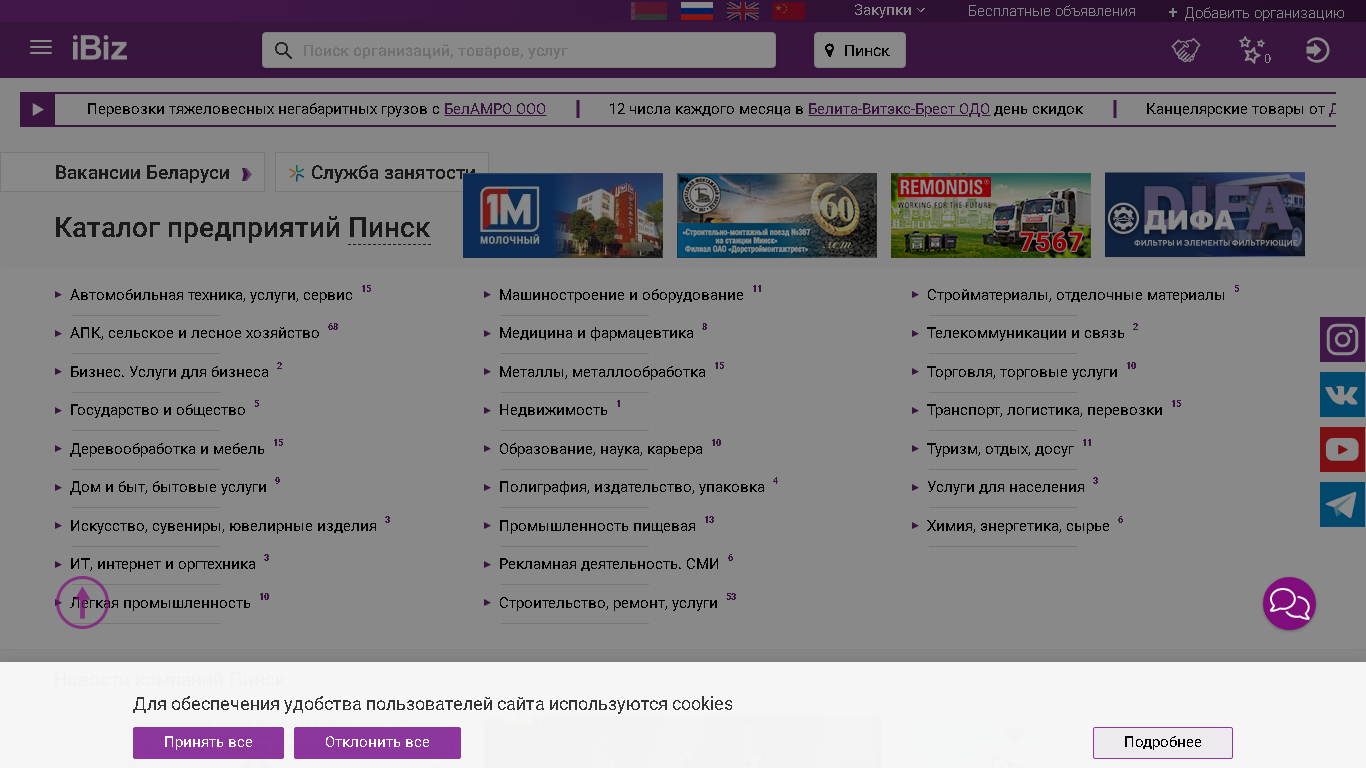Open Туризм, отдых, досуг category

coord(1000,449)
